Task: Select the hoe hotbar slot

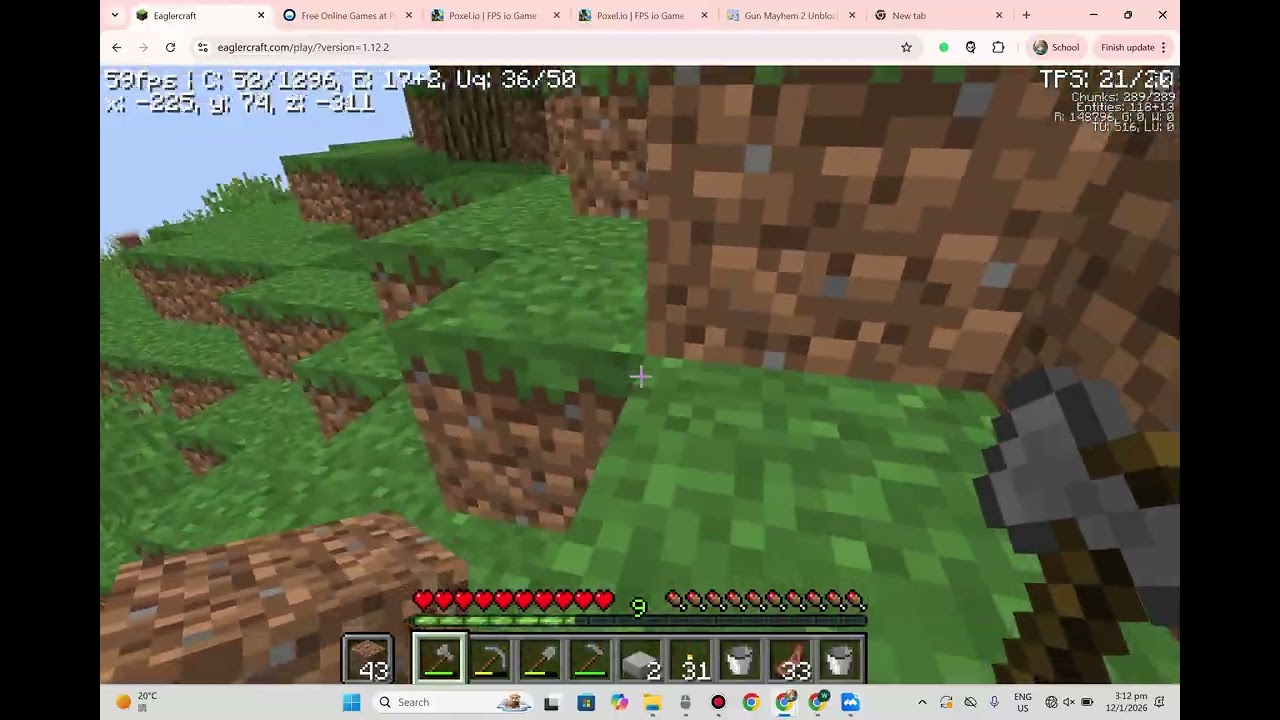Action: tap(590, 660)
